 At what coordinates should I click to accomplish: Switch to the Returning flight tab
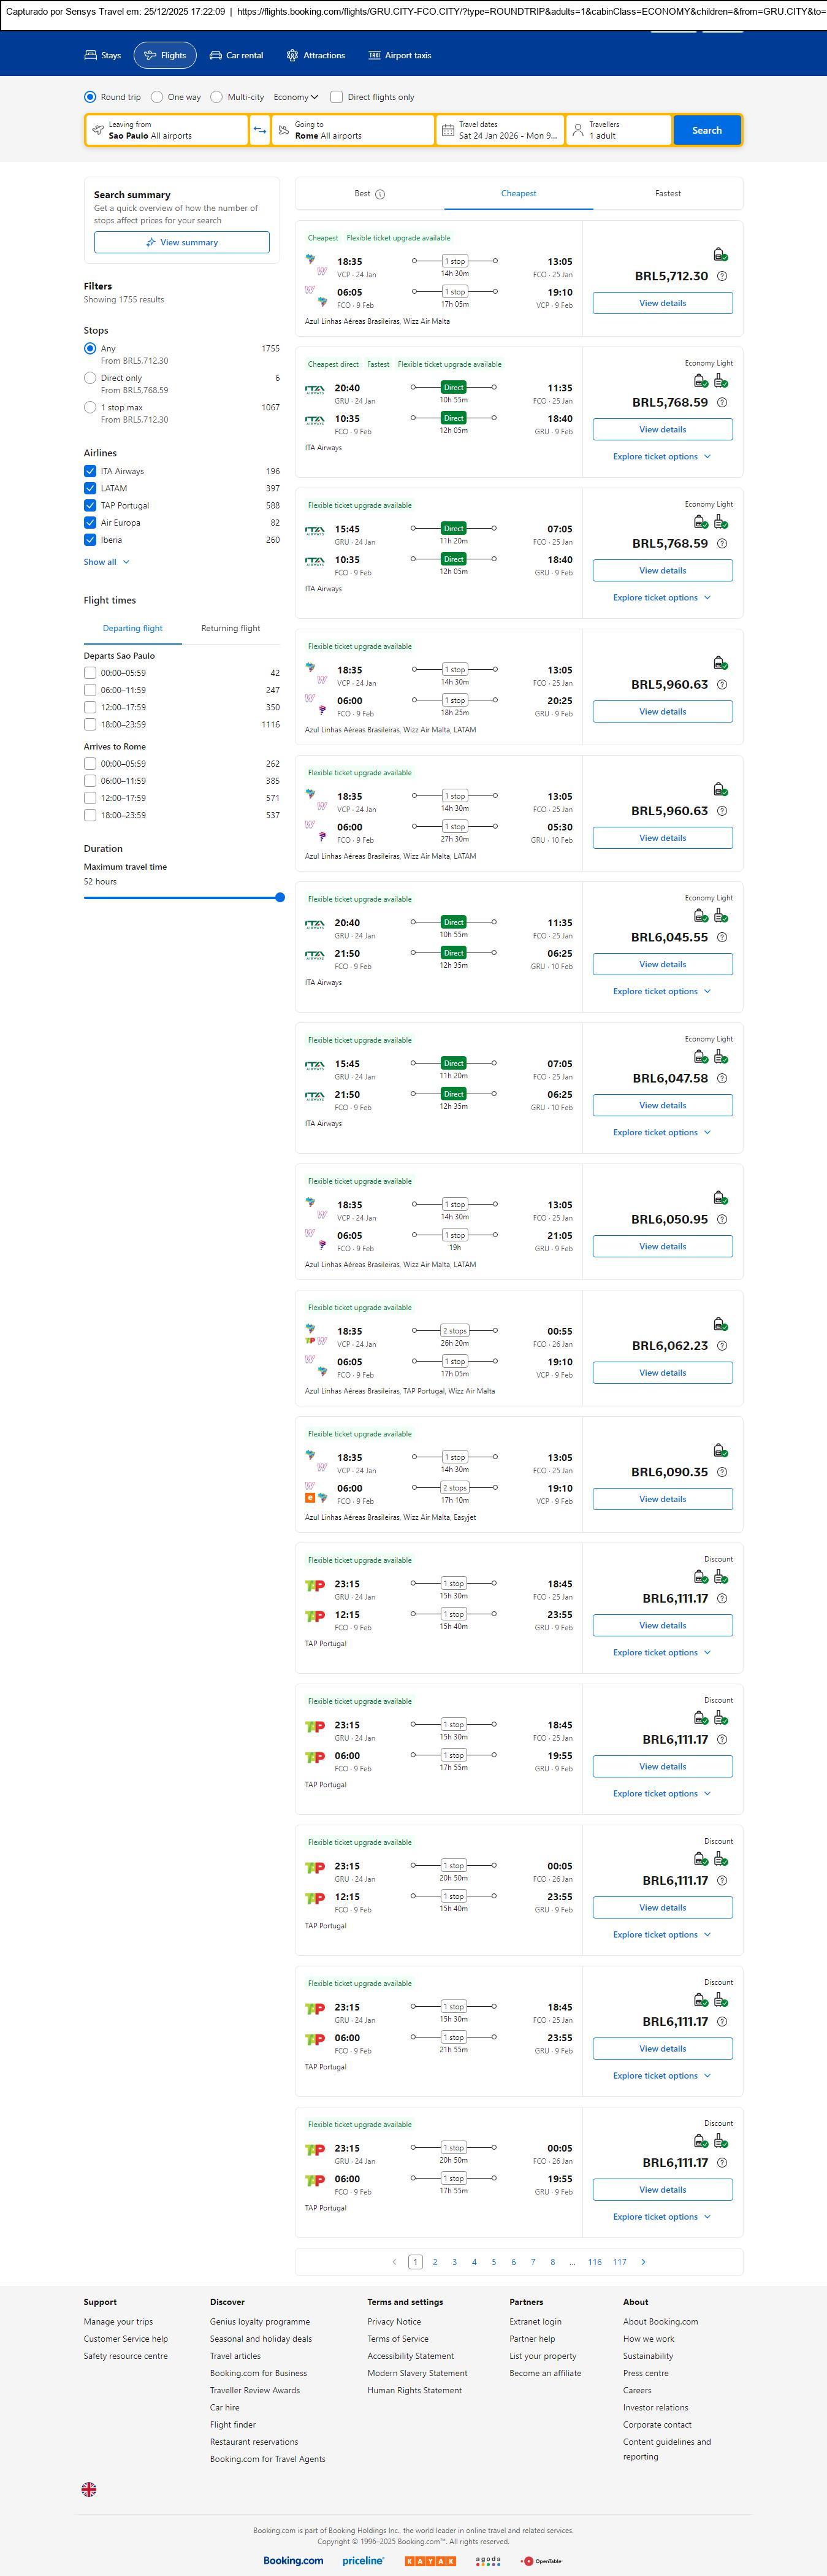[230, 628]
